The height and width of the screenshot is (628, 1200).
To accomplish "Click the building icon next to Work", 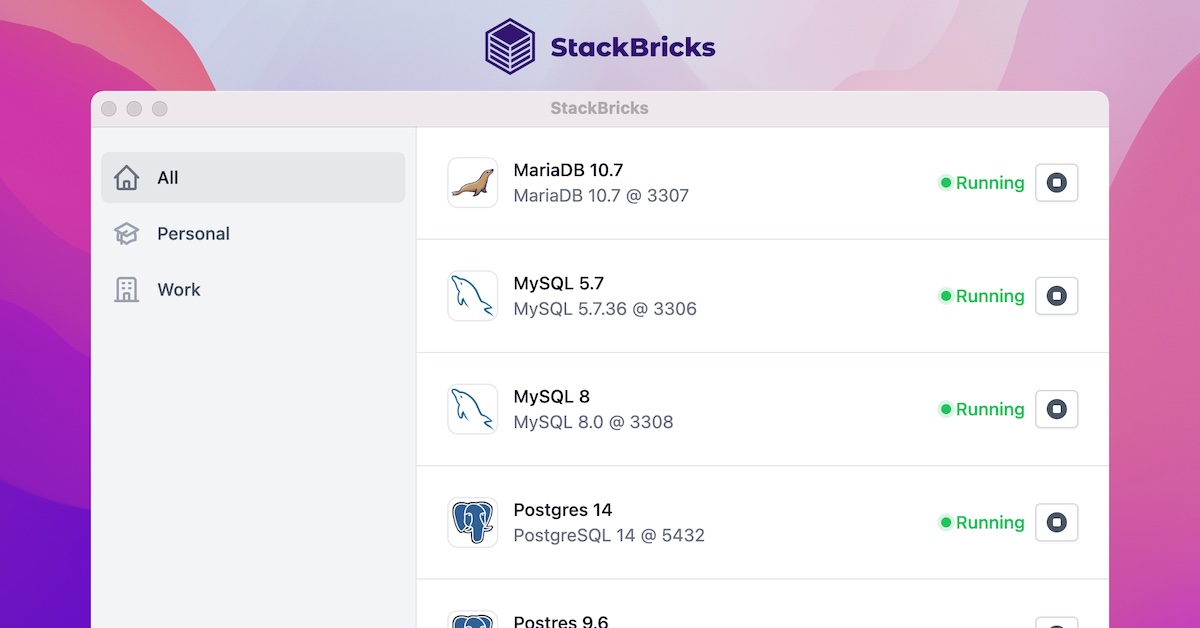I will coord(127,289).
